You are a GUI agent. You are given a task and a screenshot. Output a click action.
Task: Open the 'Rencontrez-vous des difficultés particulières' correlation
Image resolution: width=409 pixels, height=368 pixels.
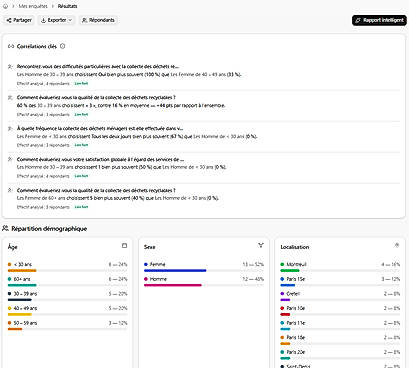point(98,67)
